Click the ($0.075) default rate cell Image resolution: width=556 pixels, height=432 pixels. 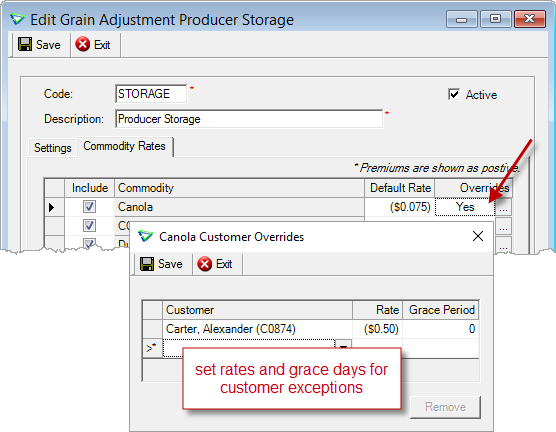point(400,207)
